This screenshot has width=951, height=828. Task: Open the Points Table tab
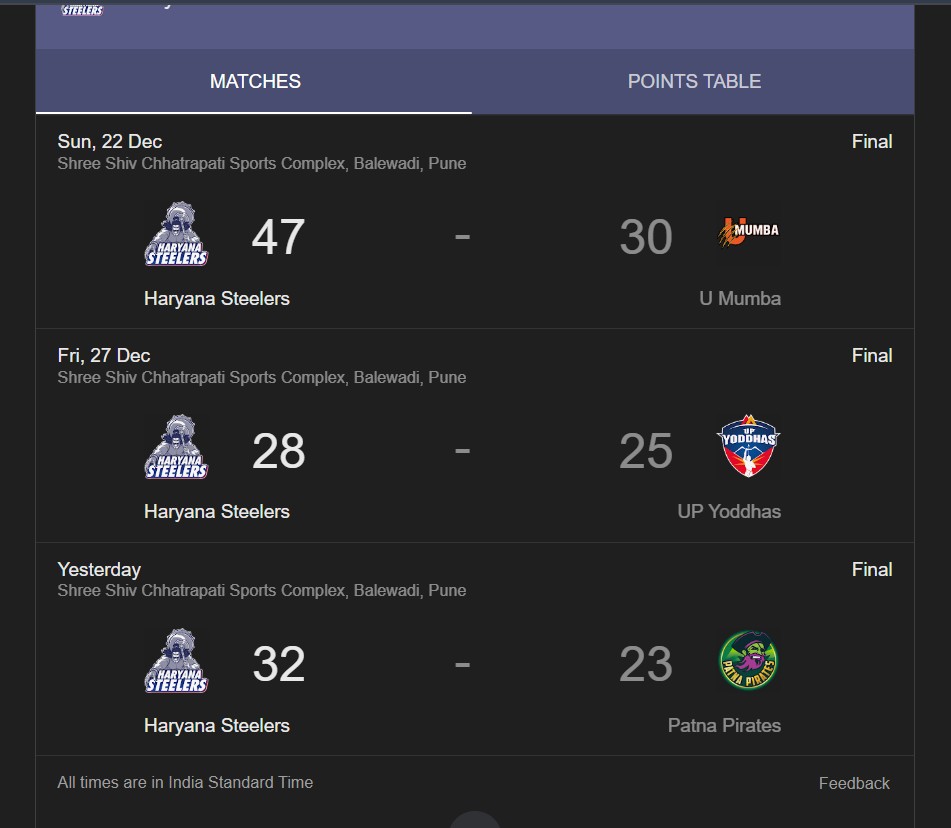point(694,82)
